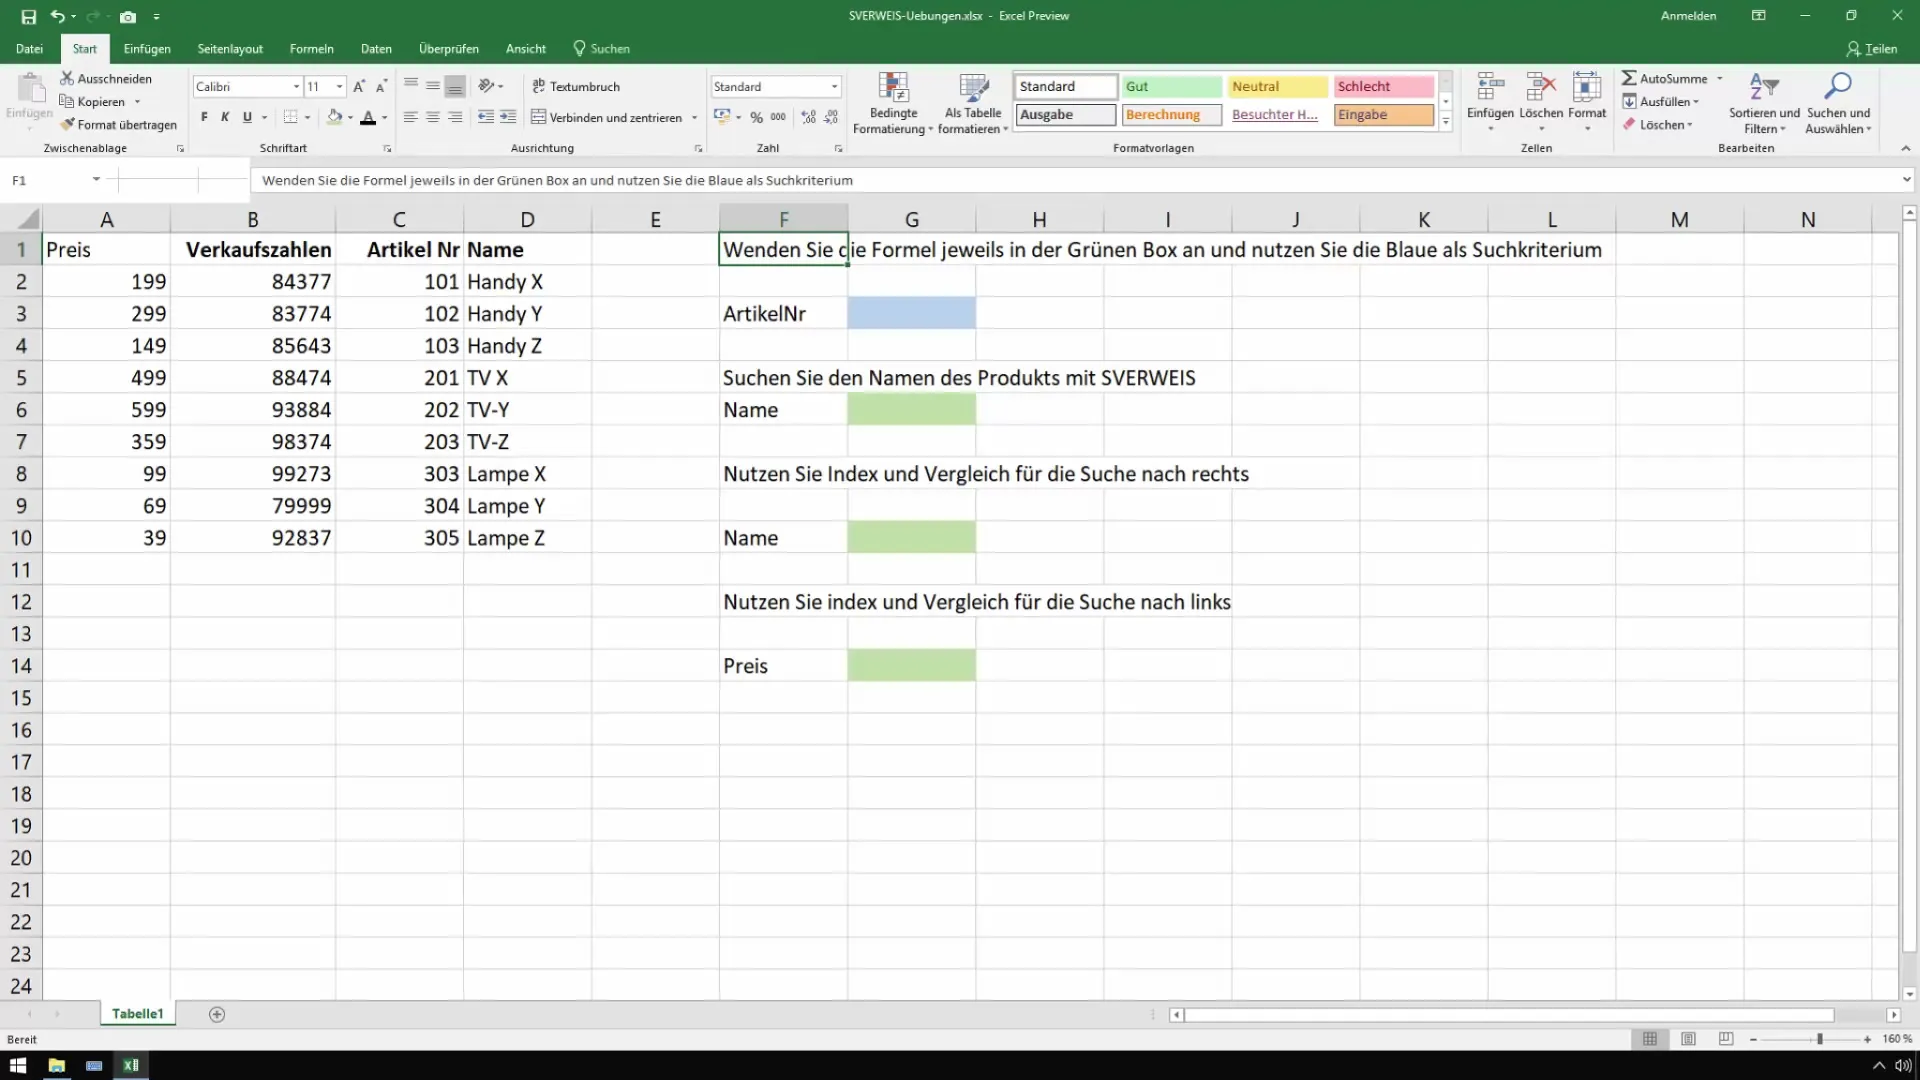Click the blue ArtikelNr input cell G3
The width and height of the screenshot is (1920, 1080).
coord(911,313)
